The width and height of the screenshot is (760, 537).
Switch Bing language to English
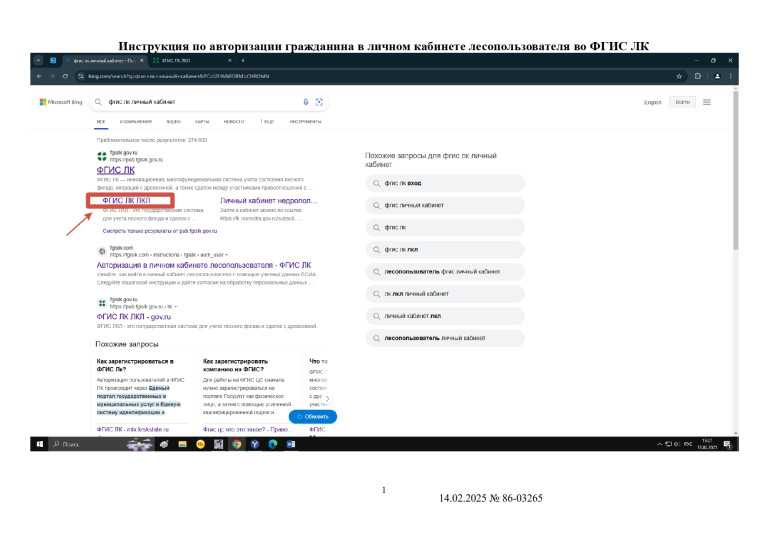coord(652,102)
